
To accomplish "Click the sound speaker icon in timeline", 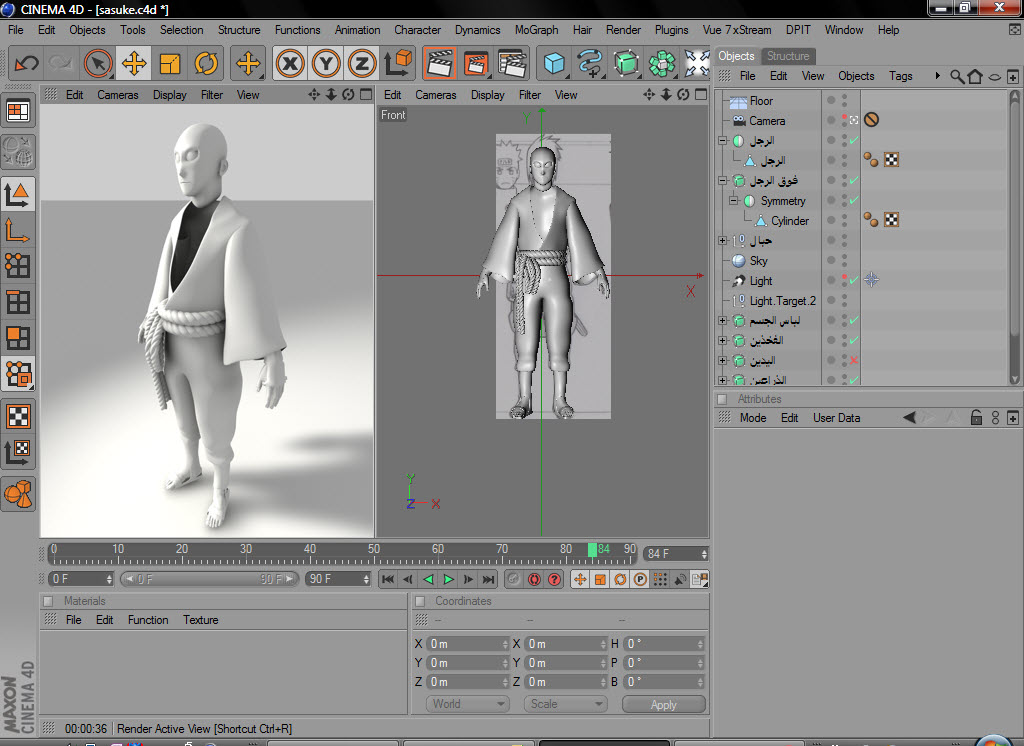I will [x=680, y=579].
